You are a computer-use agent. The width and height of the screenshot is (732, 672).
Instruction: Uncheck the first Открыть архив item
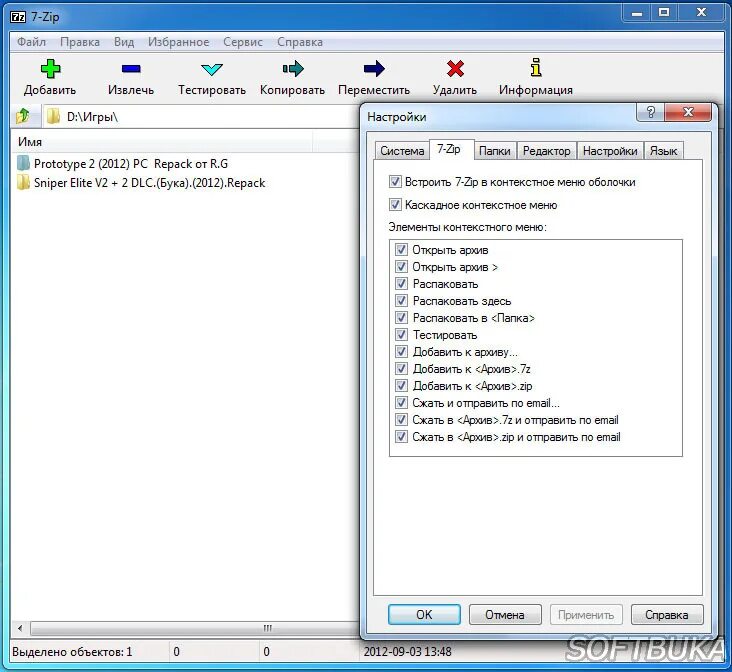(401, 249)
